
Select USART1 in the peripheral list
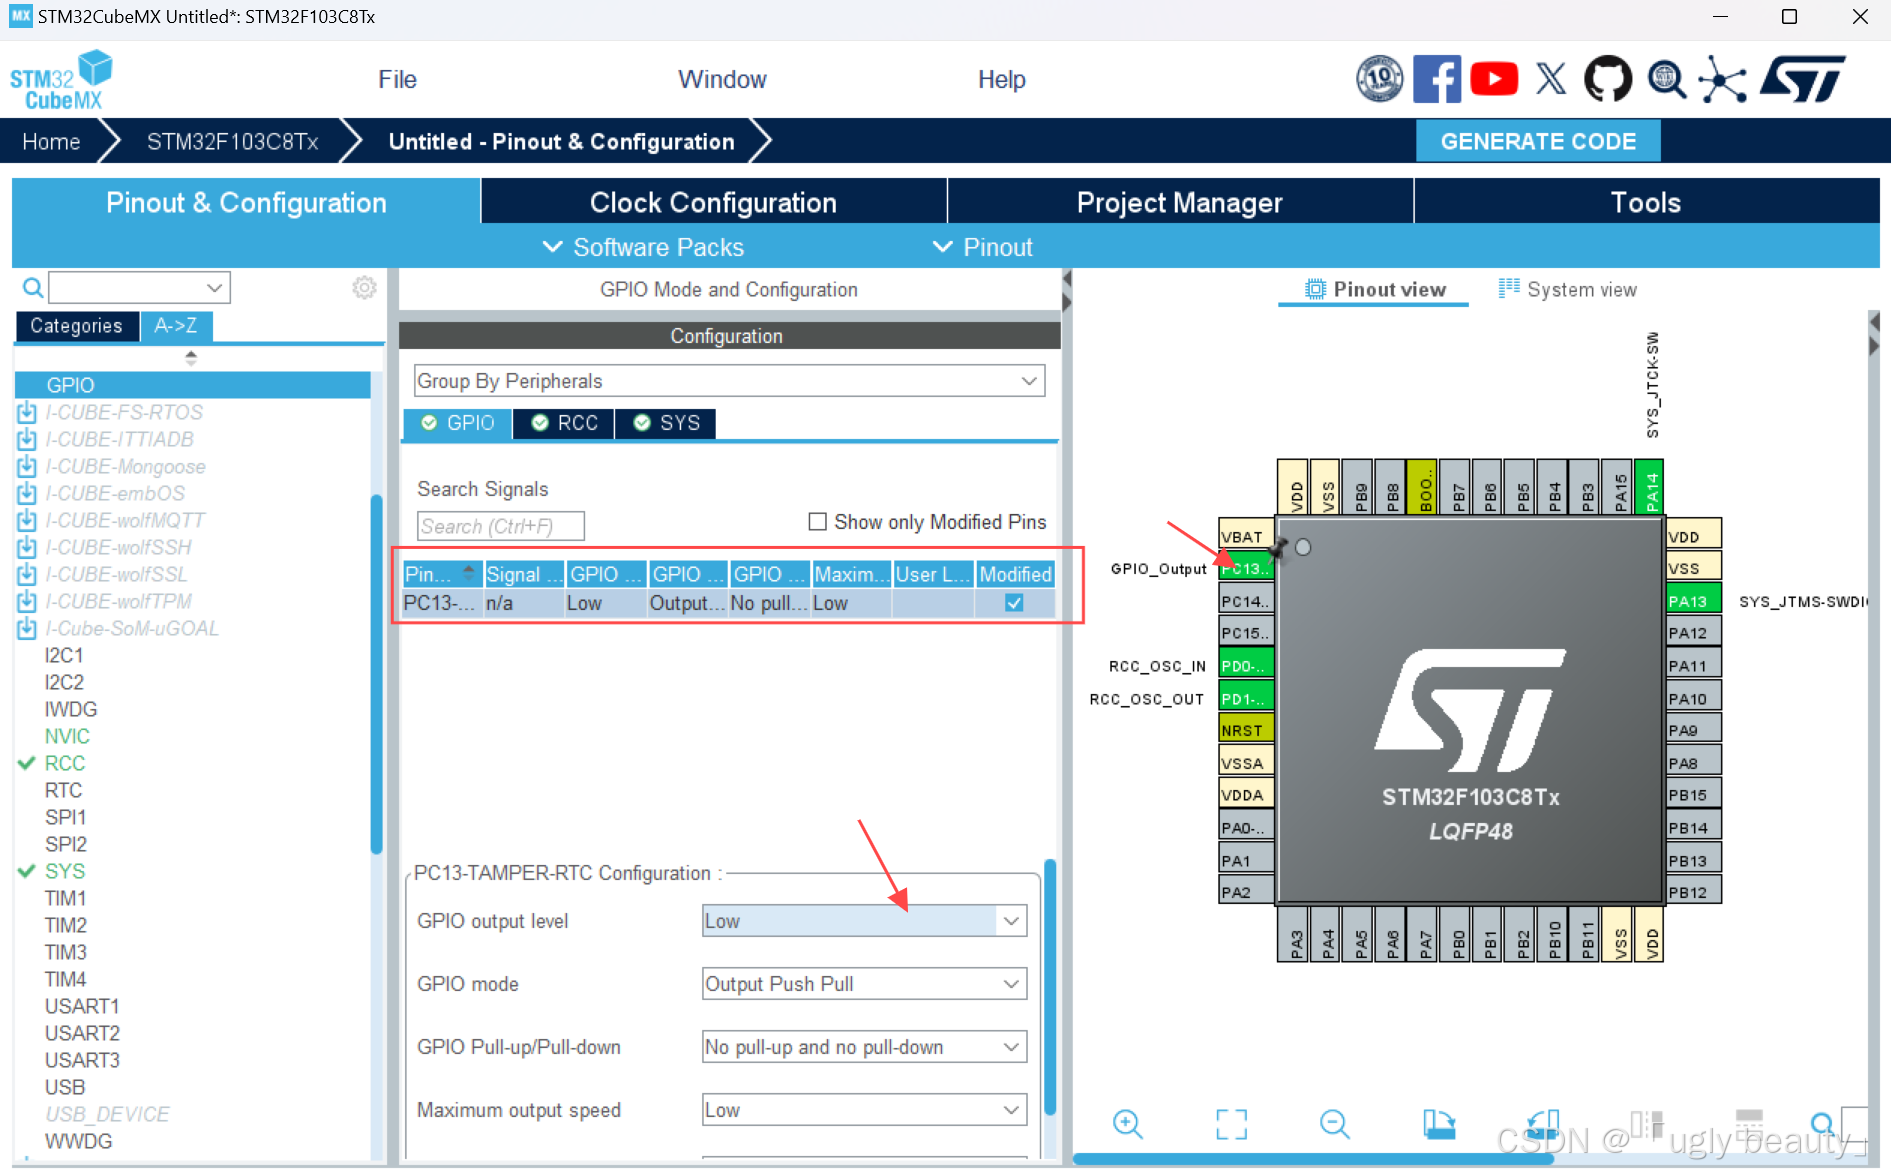point(82,1006)
